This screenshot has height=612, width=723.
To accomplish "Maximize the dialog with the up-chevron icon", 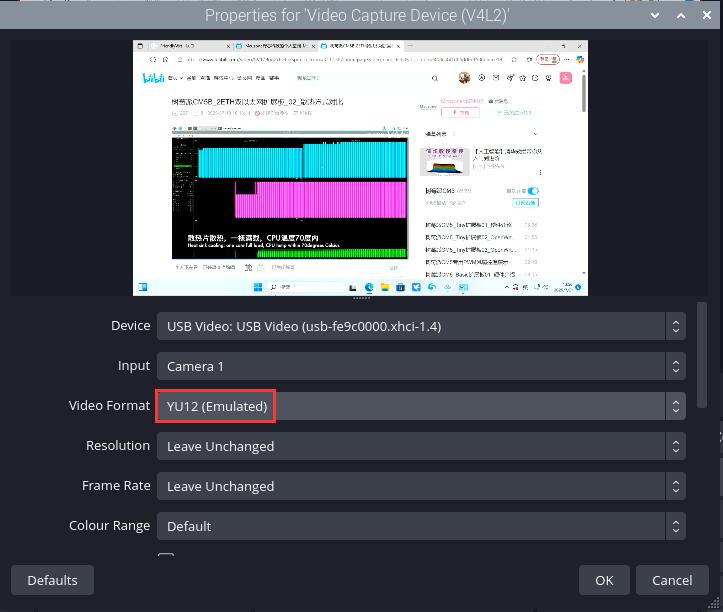I will pyautogui.click(x=679, y=15).
